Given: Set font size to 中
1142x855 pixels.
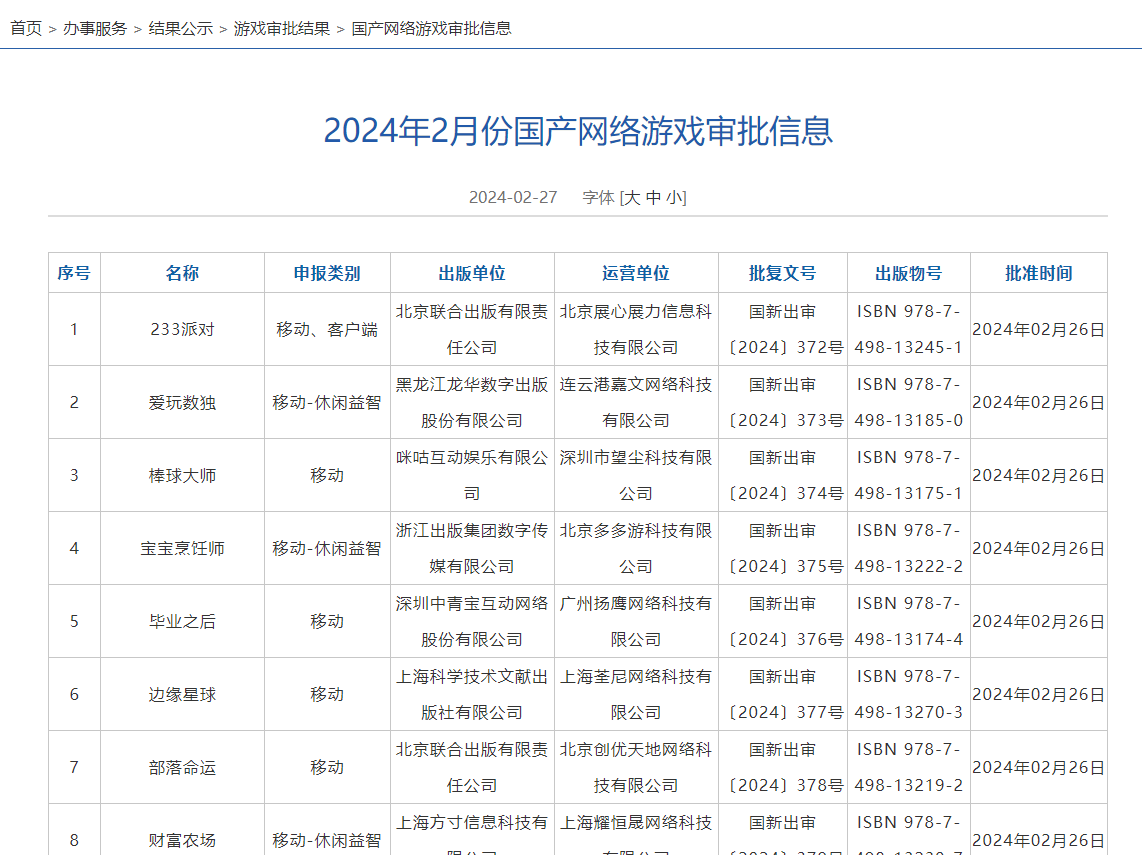Looking at the screenshot, I should (x=653, y=197).
